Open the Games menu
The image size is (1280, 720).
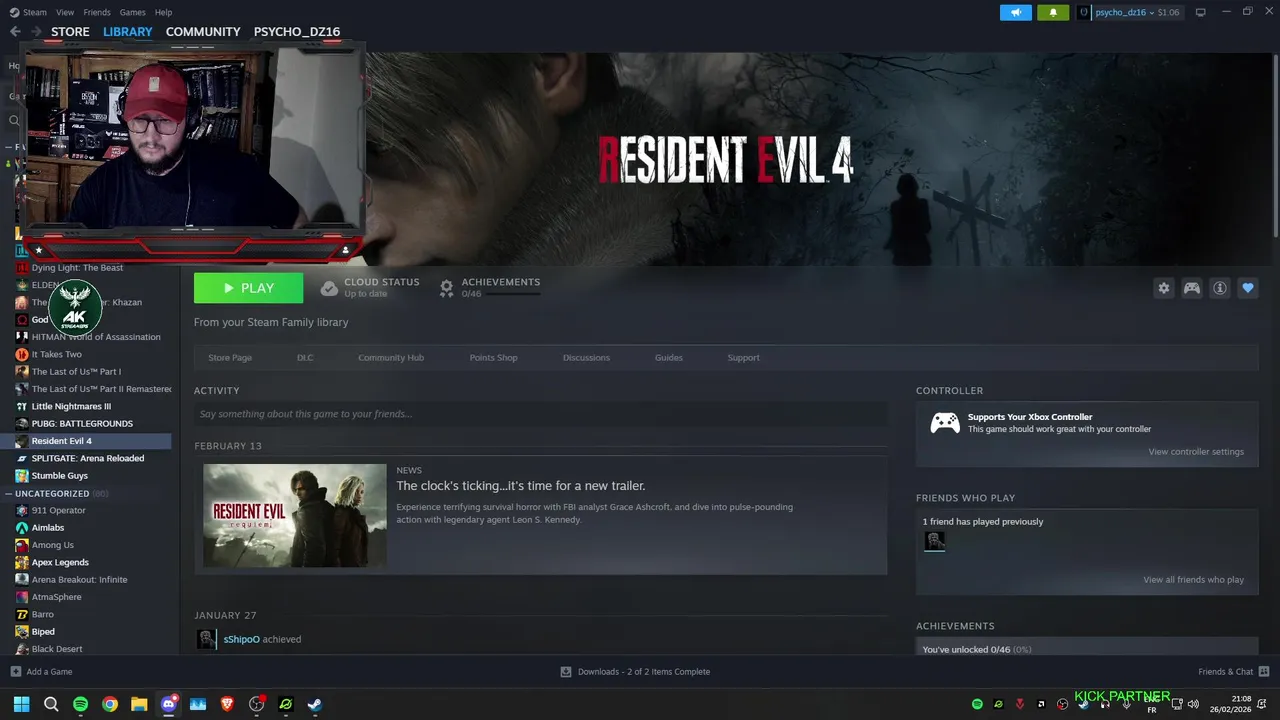click(132, 12)
